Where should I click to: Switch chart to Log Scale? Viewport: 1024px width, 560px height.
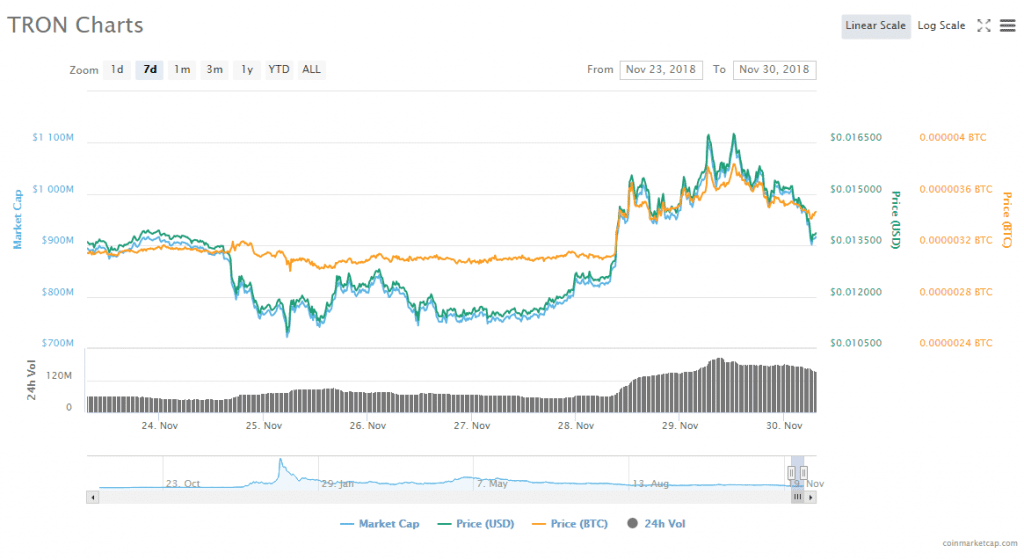941,26
